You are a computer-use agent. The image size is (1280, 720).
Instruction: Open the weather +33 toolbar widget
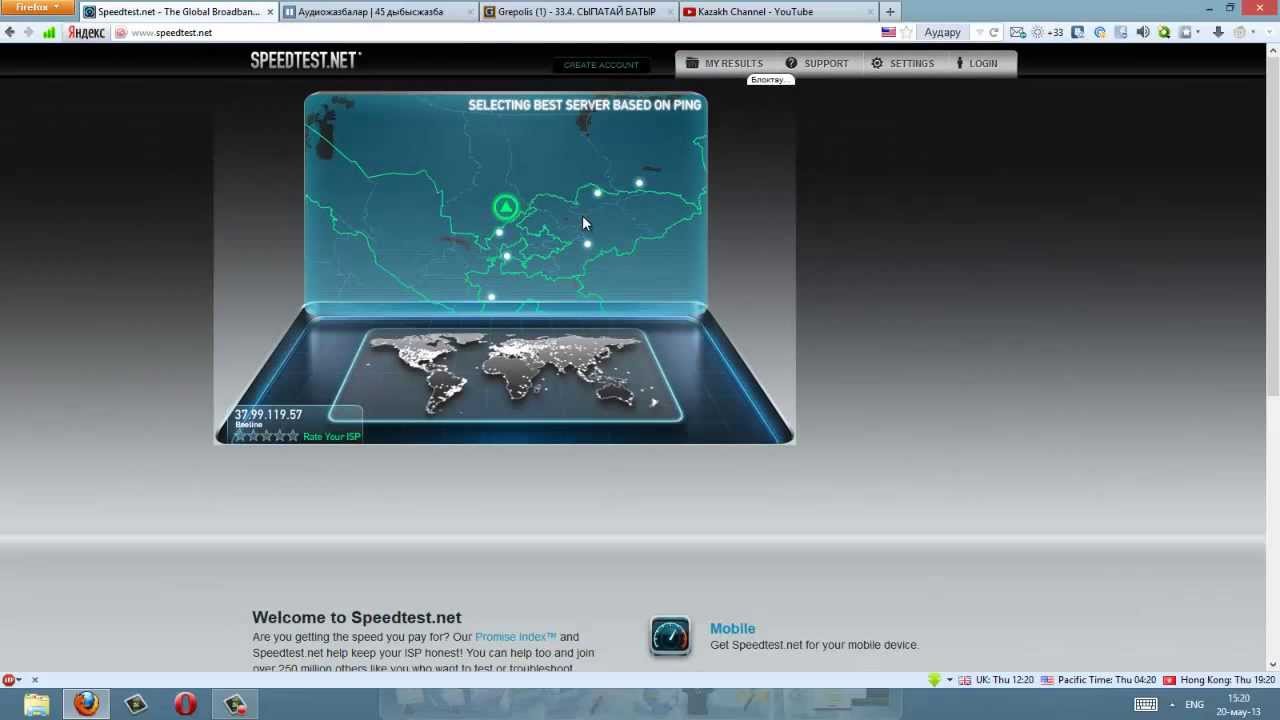click(1047, 33)
